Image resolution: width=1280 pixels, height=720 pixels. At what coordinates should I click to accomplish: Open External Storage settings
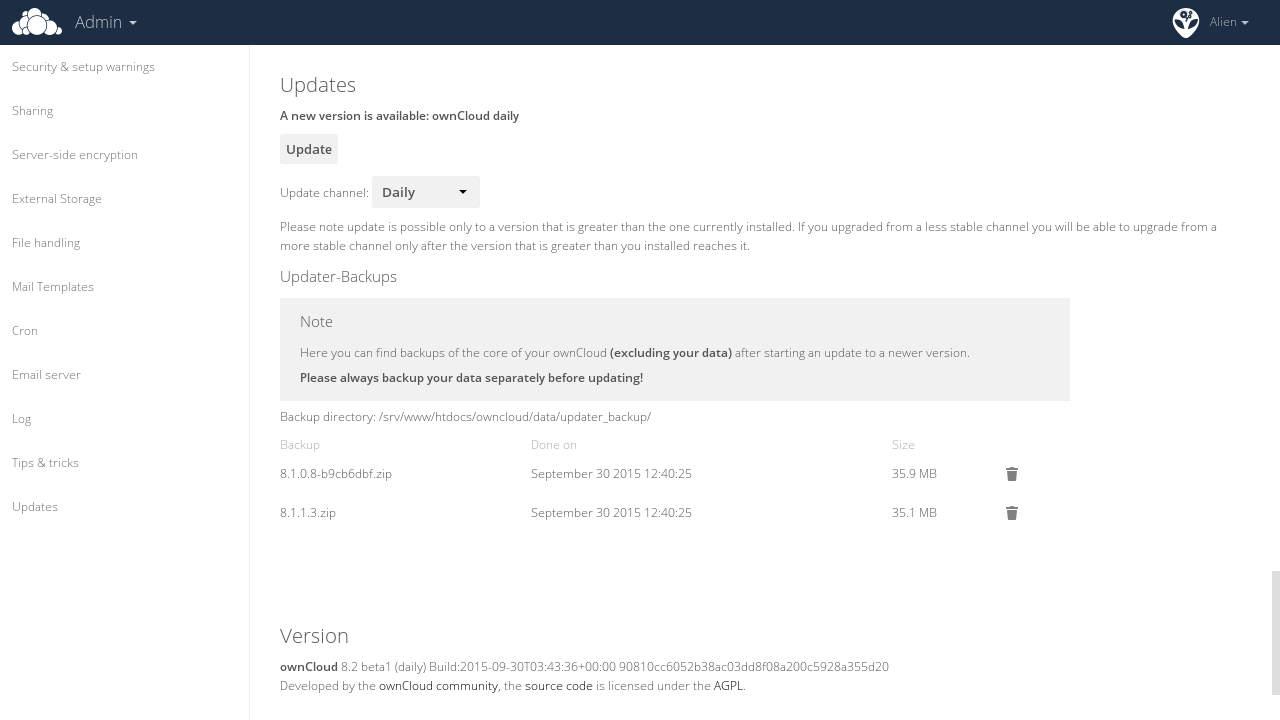(57, 199)
